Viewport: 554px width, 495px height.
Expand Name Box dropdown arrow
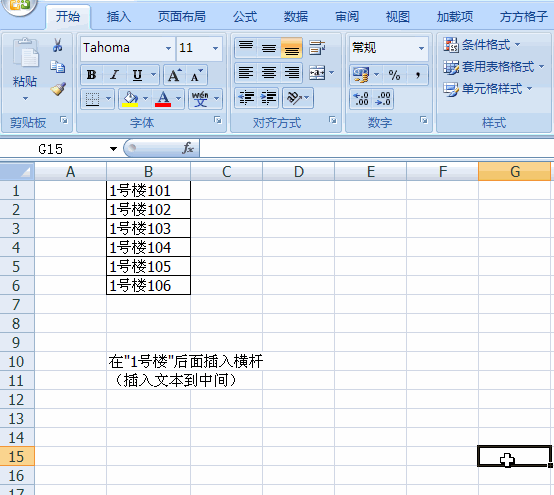113,149
